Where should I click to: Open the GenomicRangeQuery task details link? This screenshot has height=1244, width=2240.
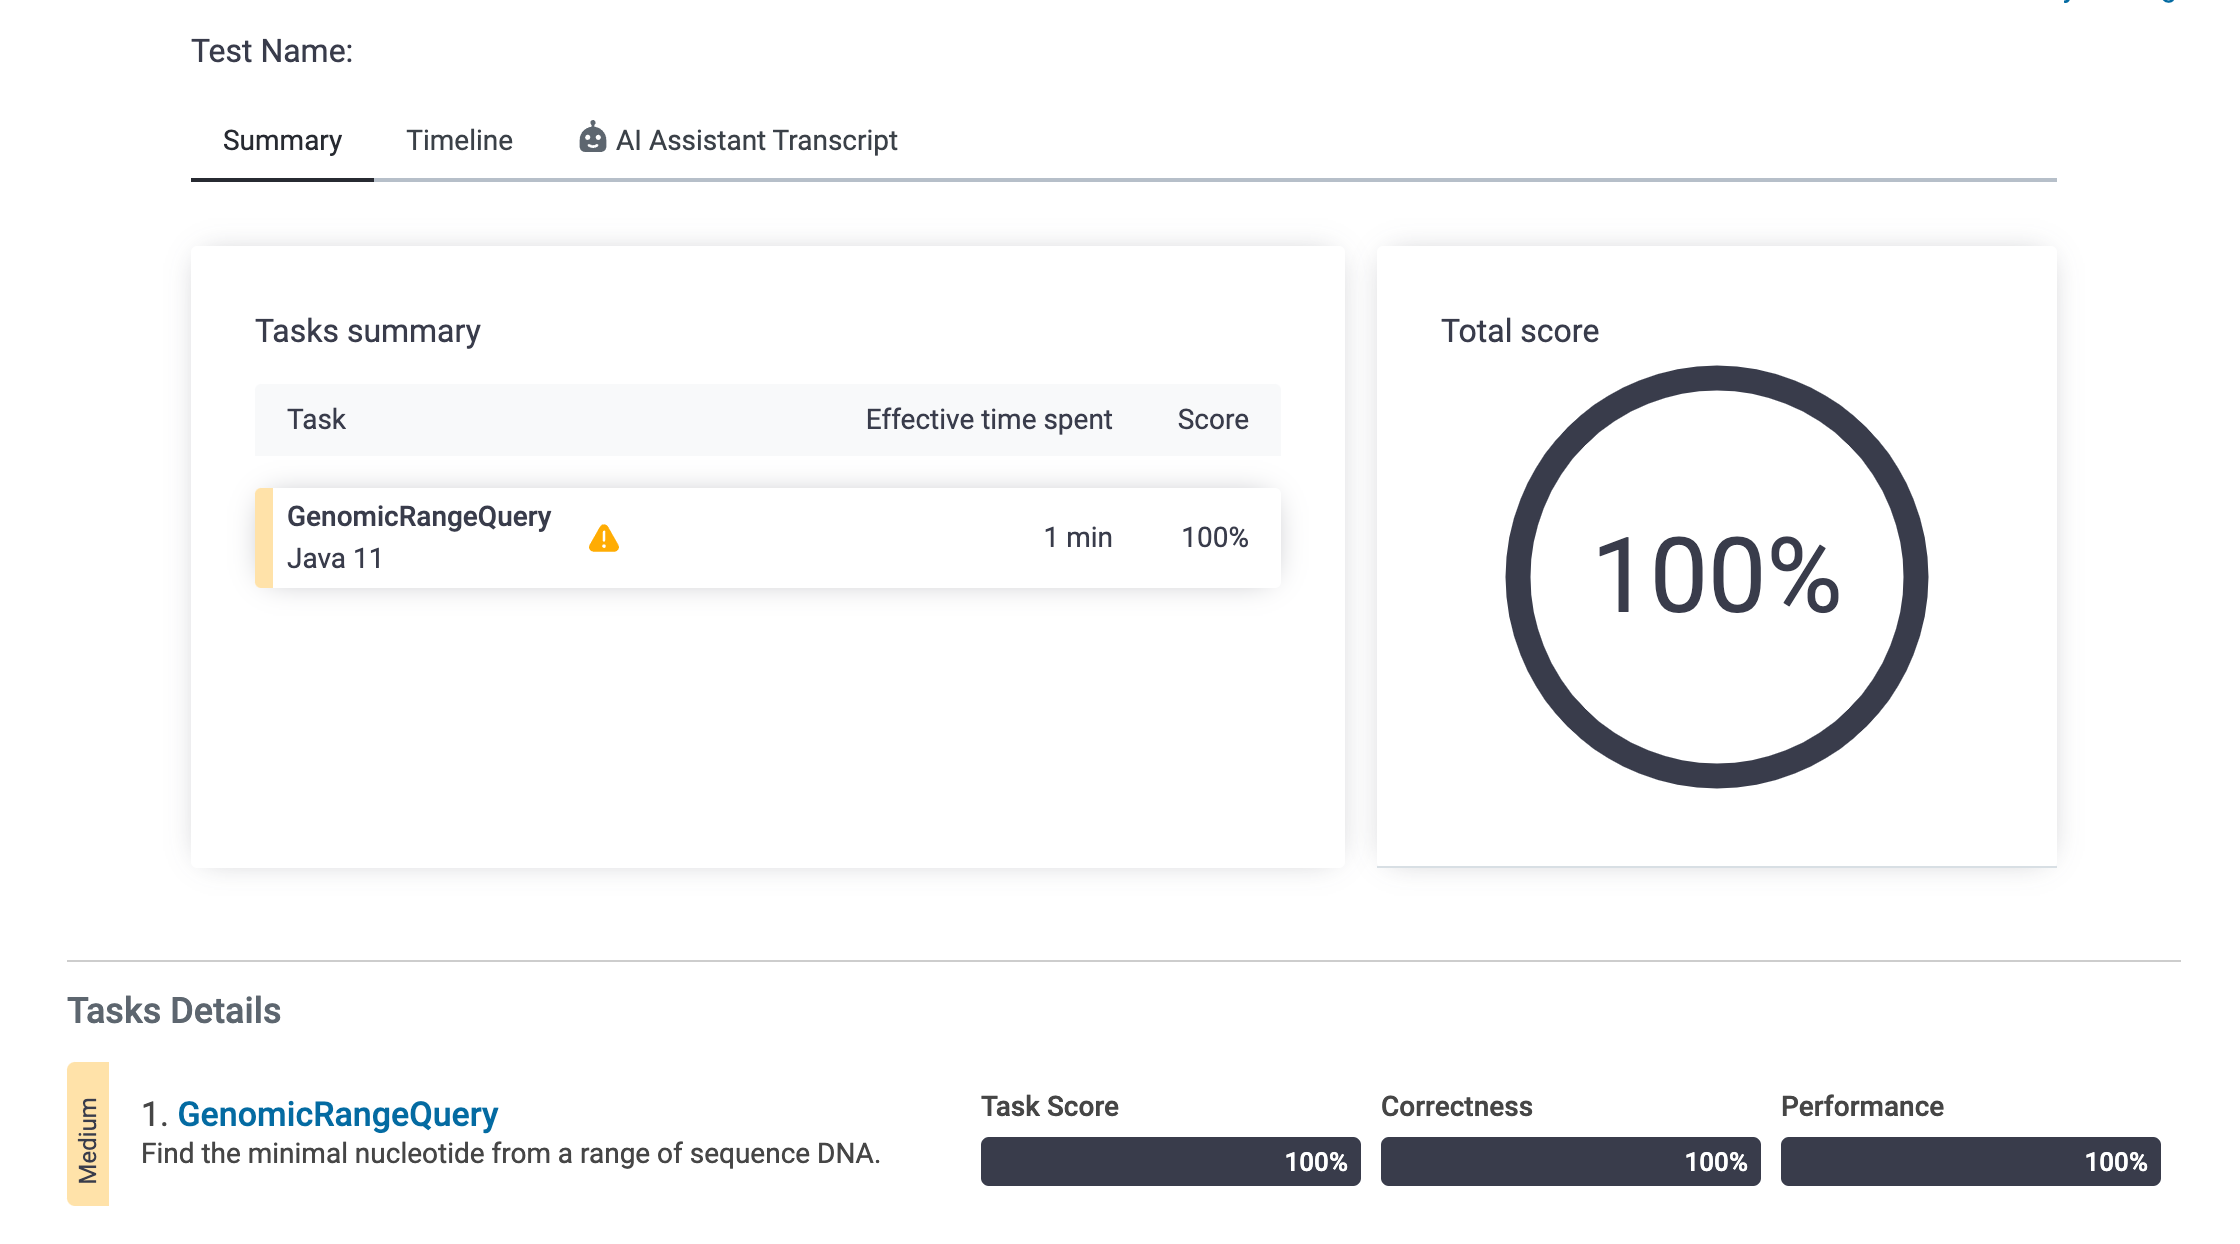[337, 1113]
